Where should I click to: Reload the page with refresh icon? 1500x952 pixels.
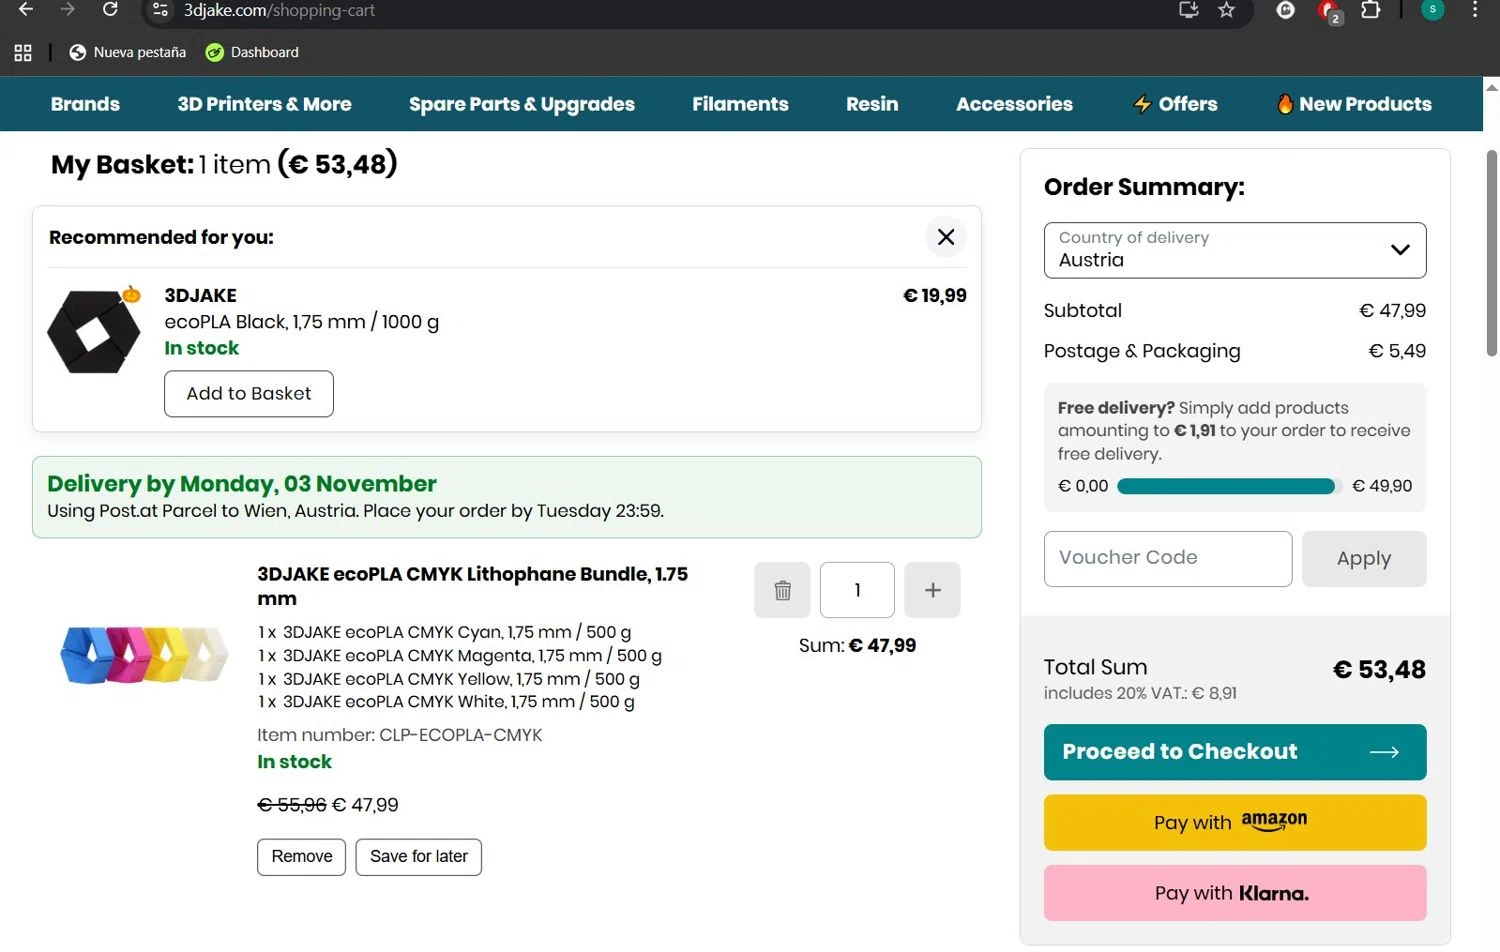coord(110,10)
